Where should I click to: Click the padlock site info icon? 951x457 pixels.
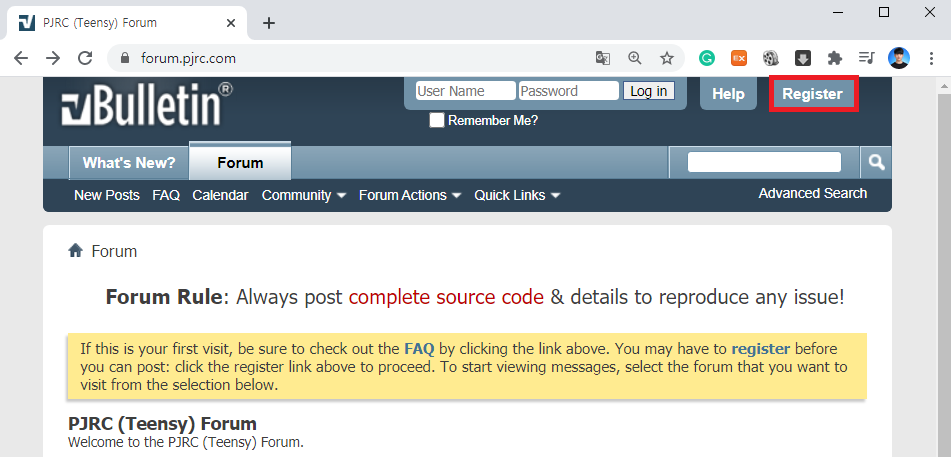click(125, 58)
